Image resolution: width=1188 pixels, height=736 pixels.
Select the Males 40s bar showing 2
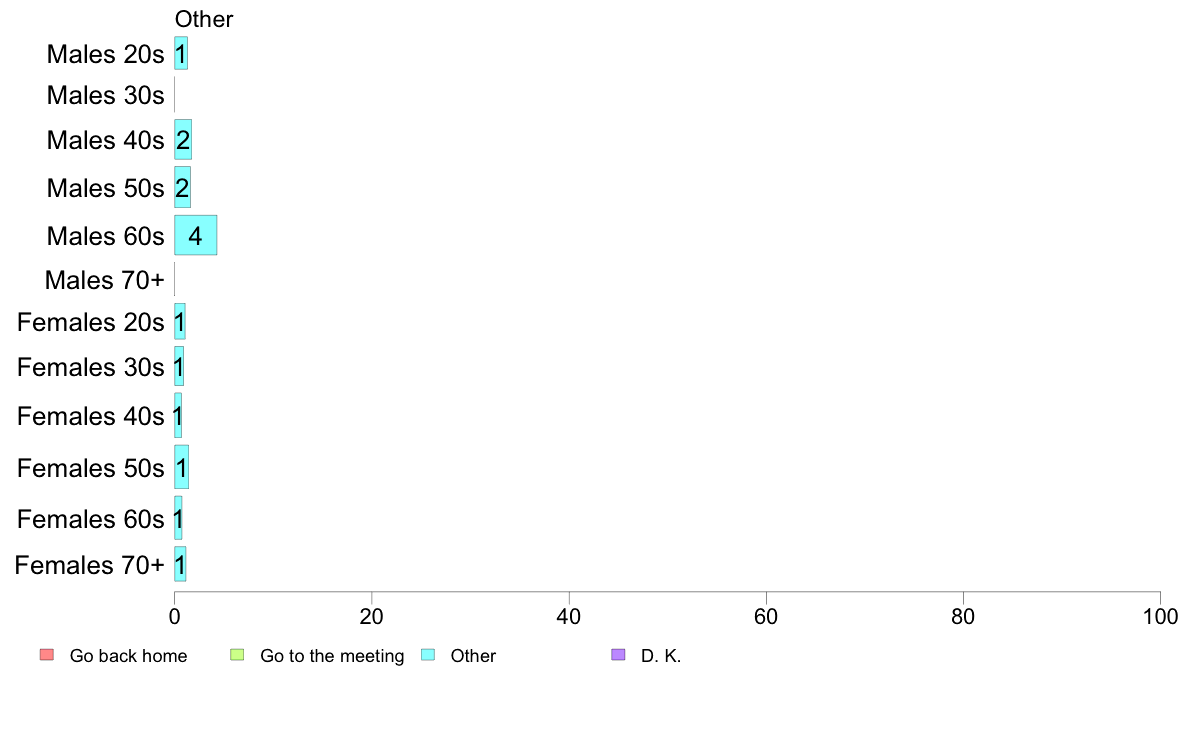pyautogui.click(x=183, y=139)
